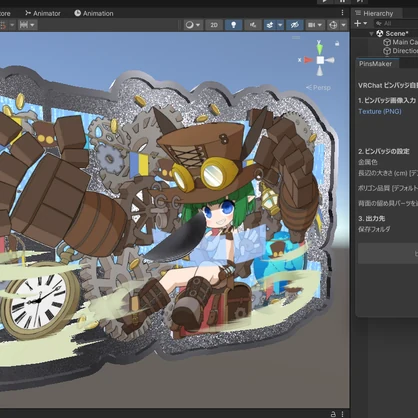Select the Hierarchy tab
The width and height of the screenshot is (418, 418).
[374, 13]
